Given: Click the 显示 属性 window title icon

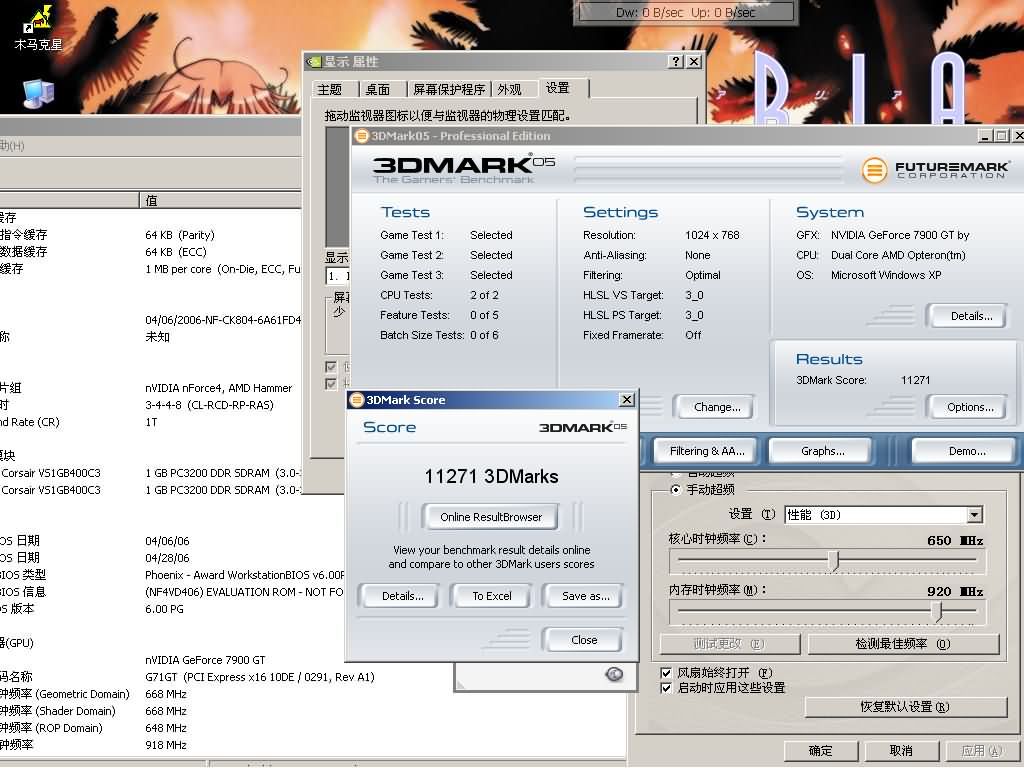Looking at the screenshot, I should (x=314, y=61).
